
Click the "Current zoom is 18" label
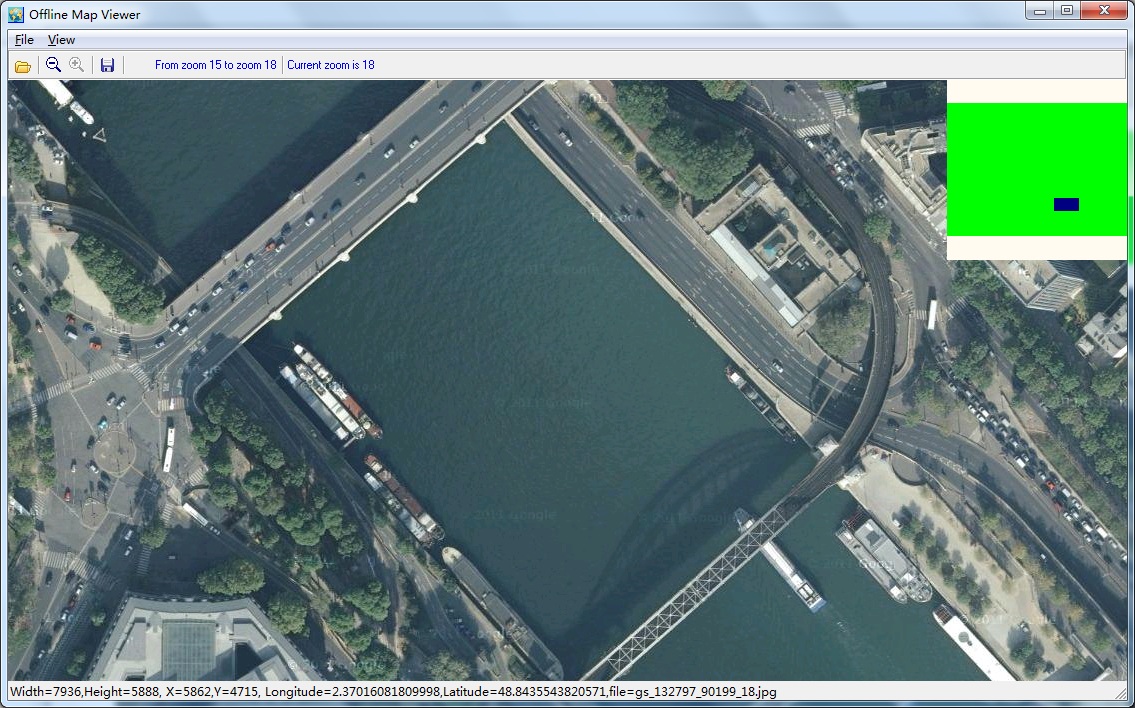coord(331,65)
